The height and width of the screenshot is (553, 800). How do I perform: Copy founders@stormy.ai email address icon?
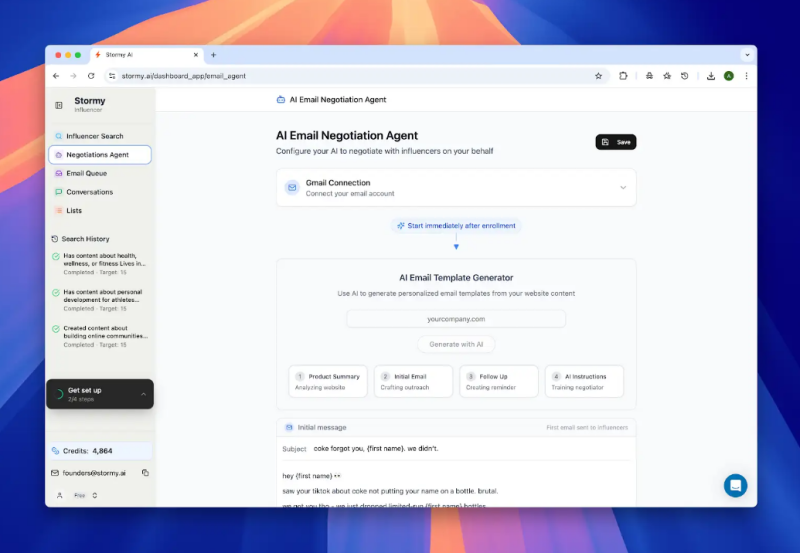pyautogui.click(x=145, y=473)
